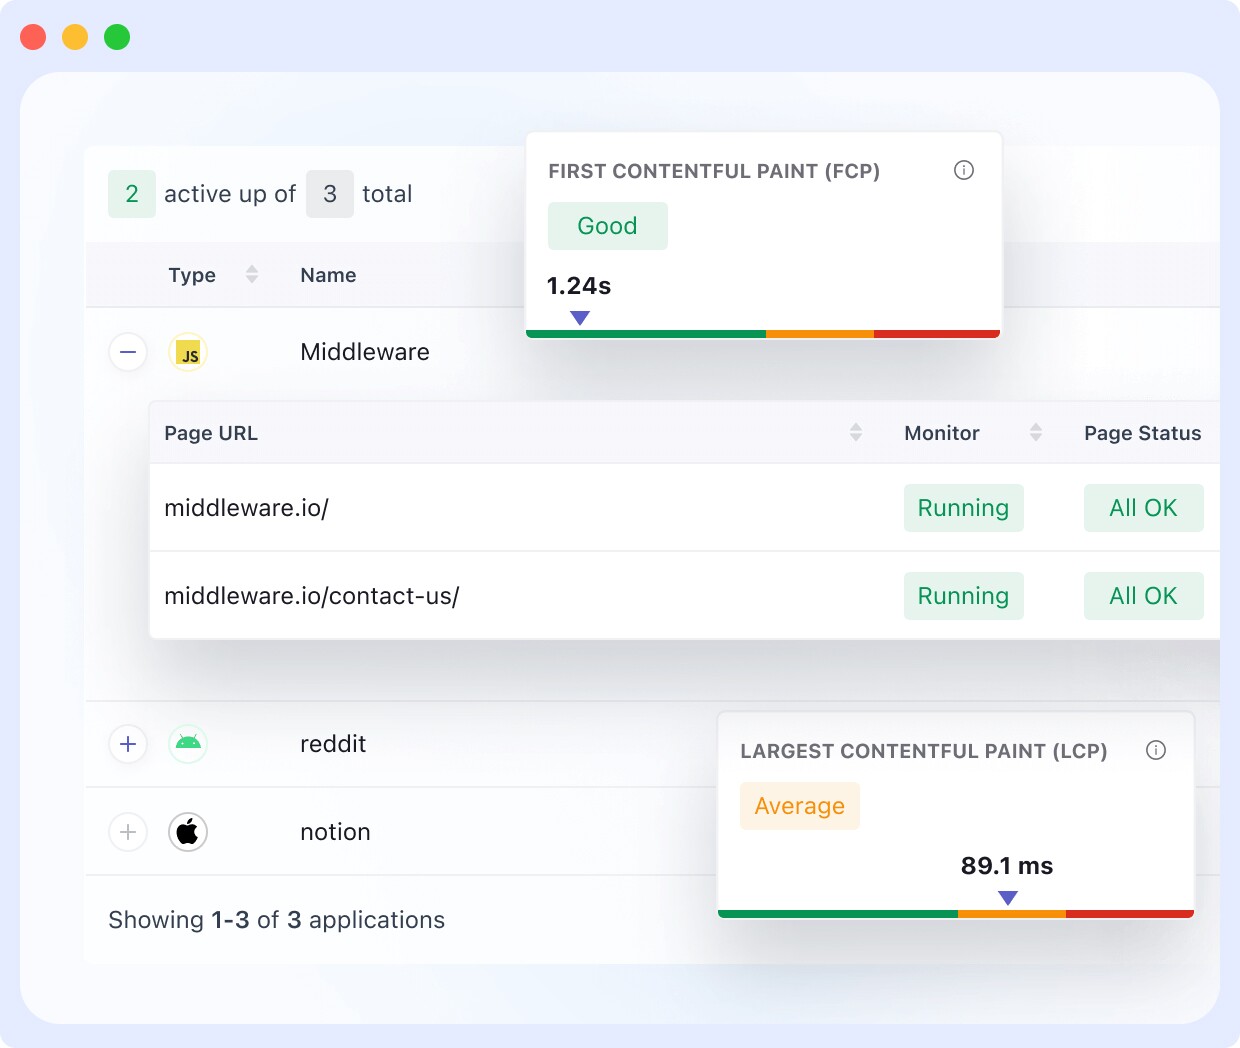Expand the notion application row
Viewport: 1240px width, 1048px height.
coord(128,832)
